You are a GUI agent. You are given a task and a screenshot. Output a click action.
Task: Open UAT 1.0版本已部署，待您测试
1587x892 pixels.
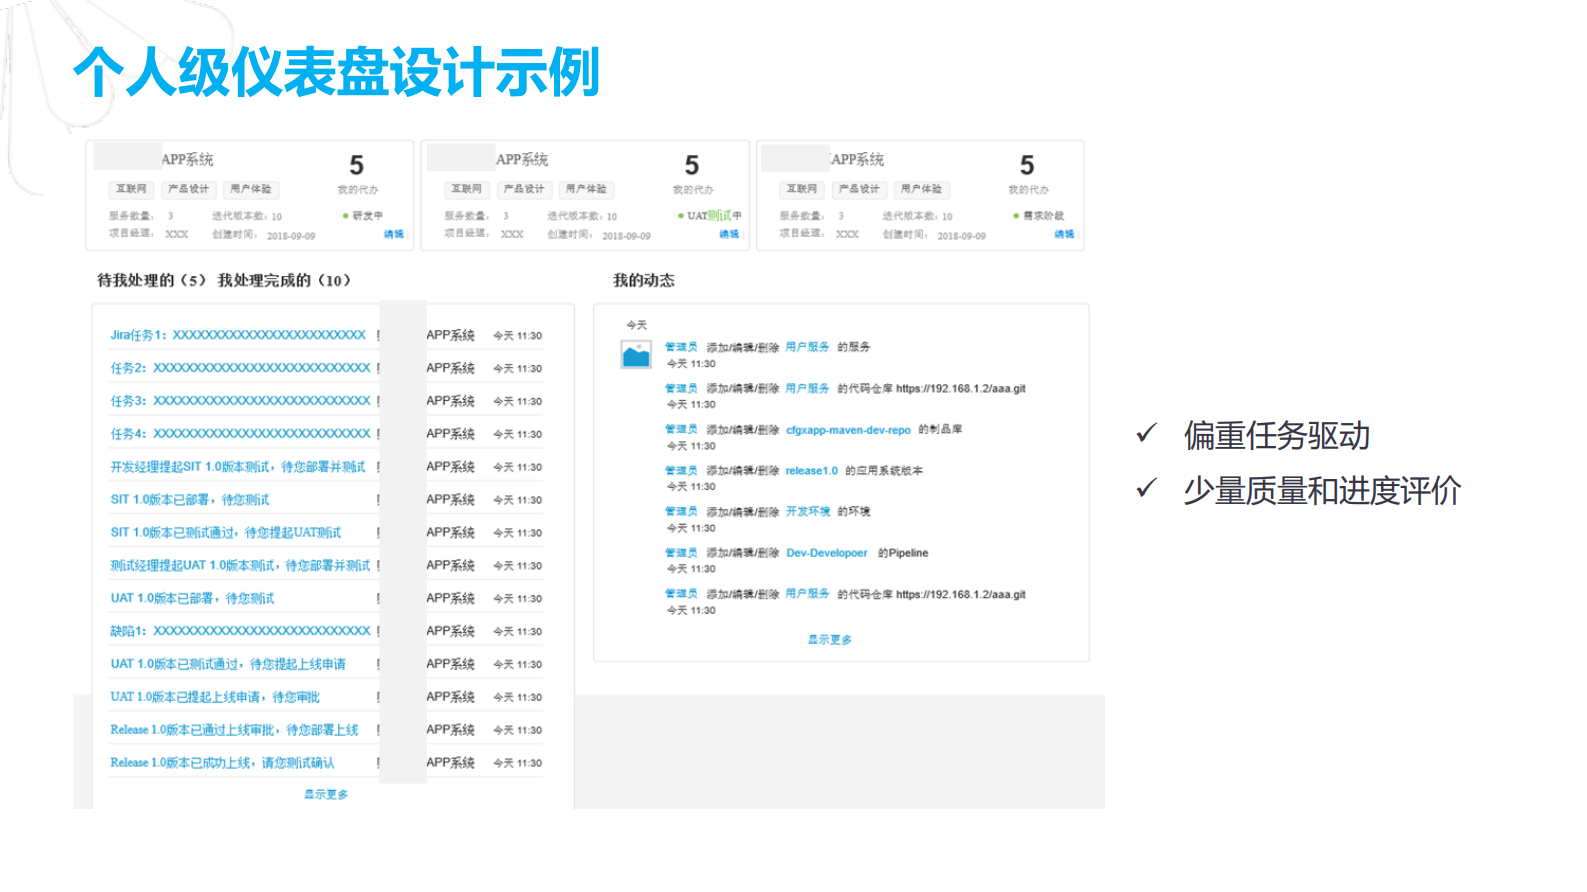(192, 598)
